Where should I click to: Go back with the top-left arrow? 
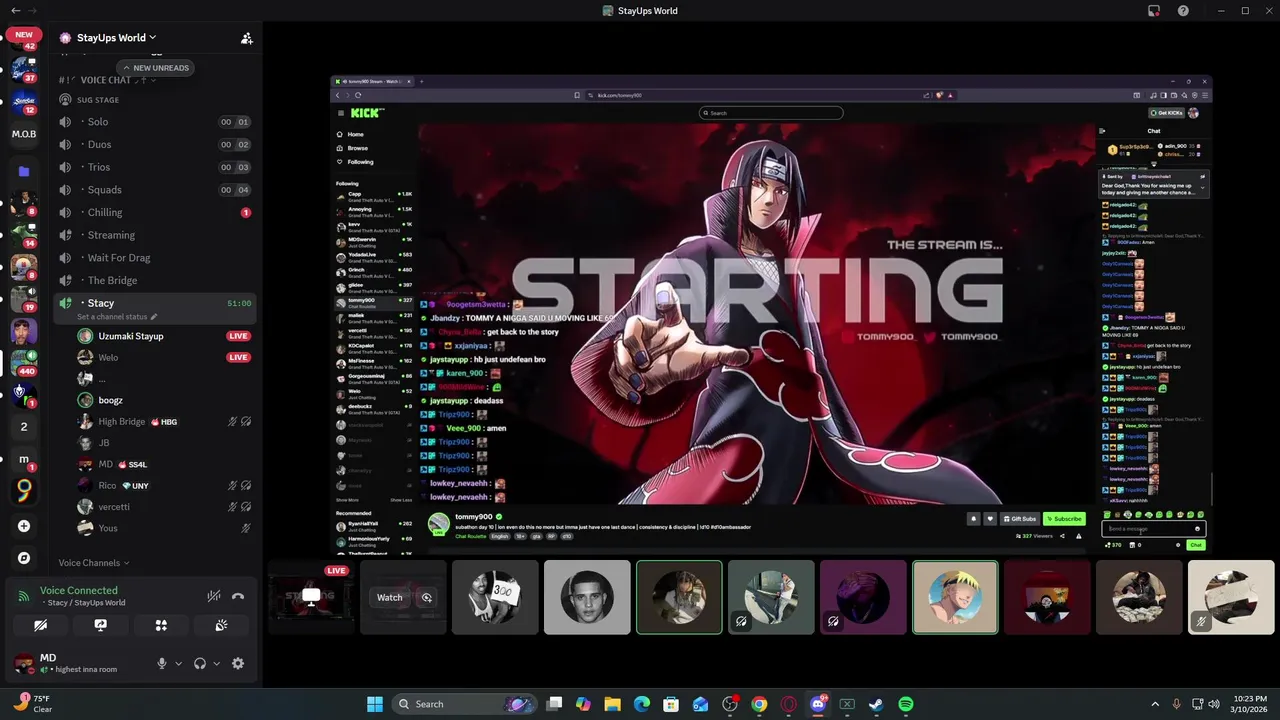click(15, 11)
